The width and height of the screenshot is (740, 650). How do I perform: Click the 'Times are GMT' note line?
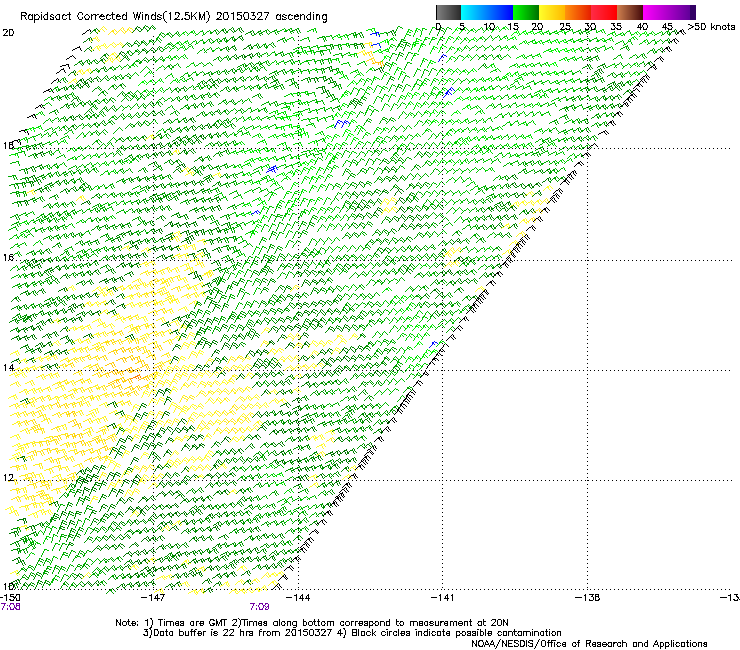pos(312,623)
